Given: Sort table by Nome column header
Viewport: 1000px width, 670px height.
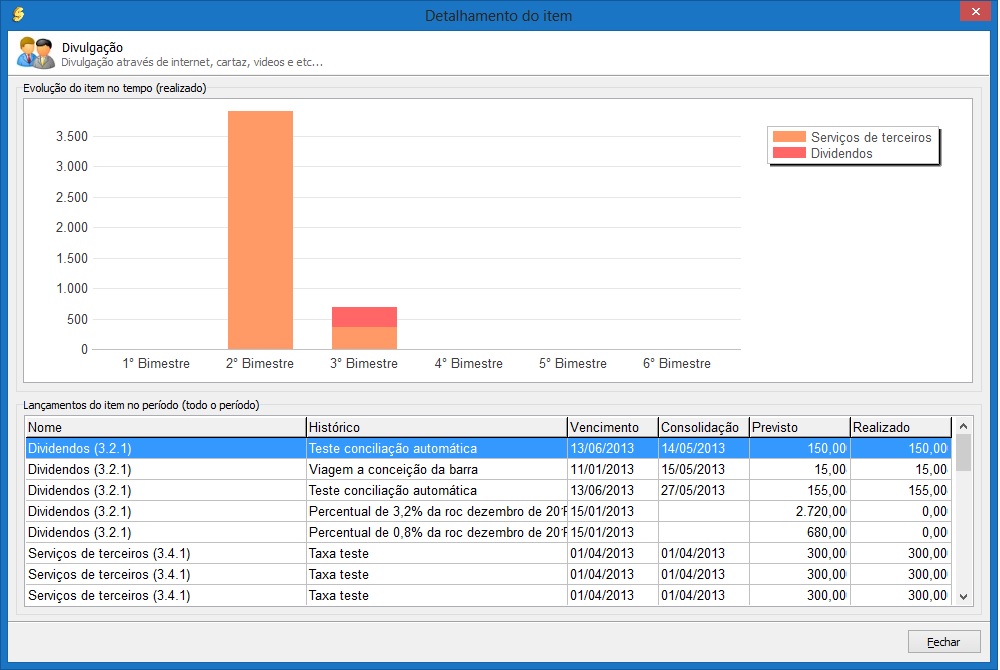Looking at the screenshot, I should click(x=165, y=427).
